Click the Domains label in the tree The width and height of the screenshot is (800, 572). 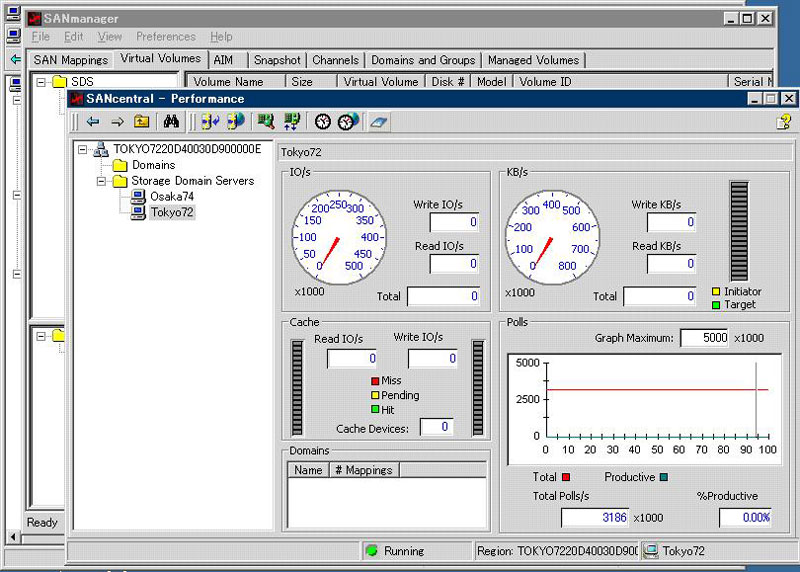[x=154, y=165]
